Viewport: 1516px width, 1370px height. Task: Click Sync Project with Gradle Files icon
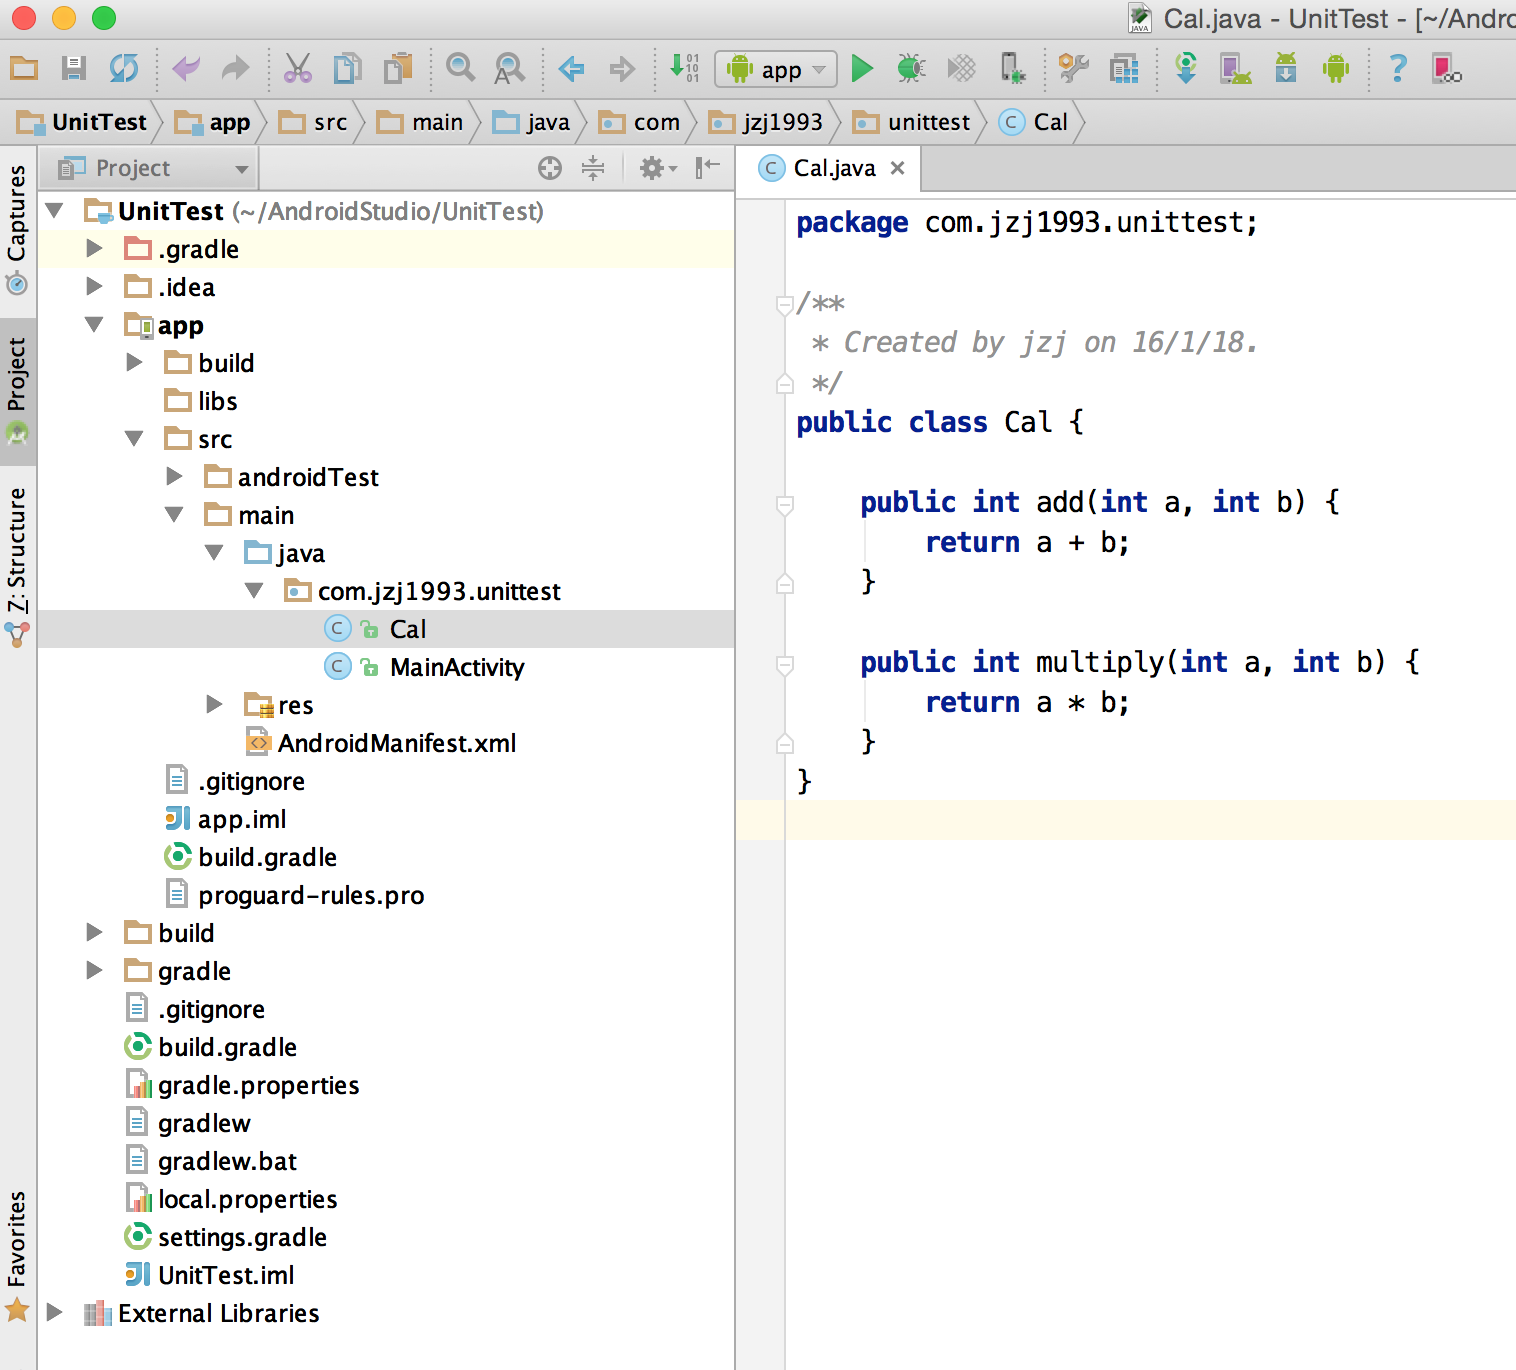(x=1185, y=69)
